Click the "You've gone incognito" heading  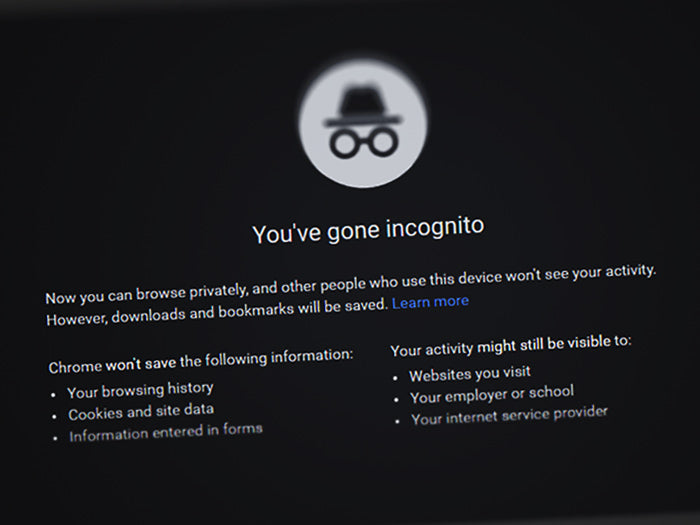click(368, 230)
